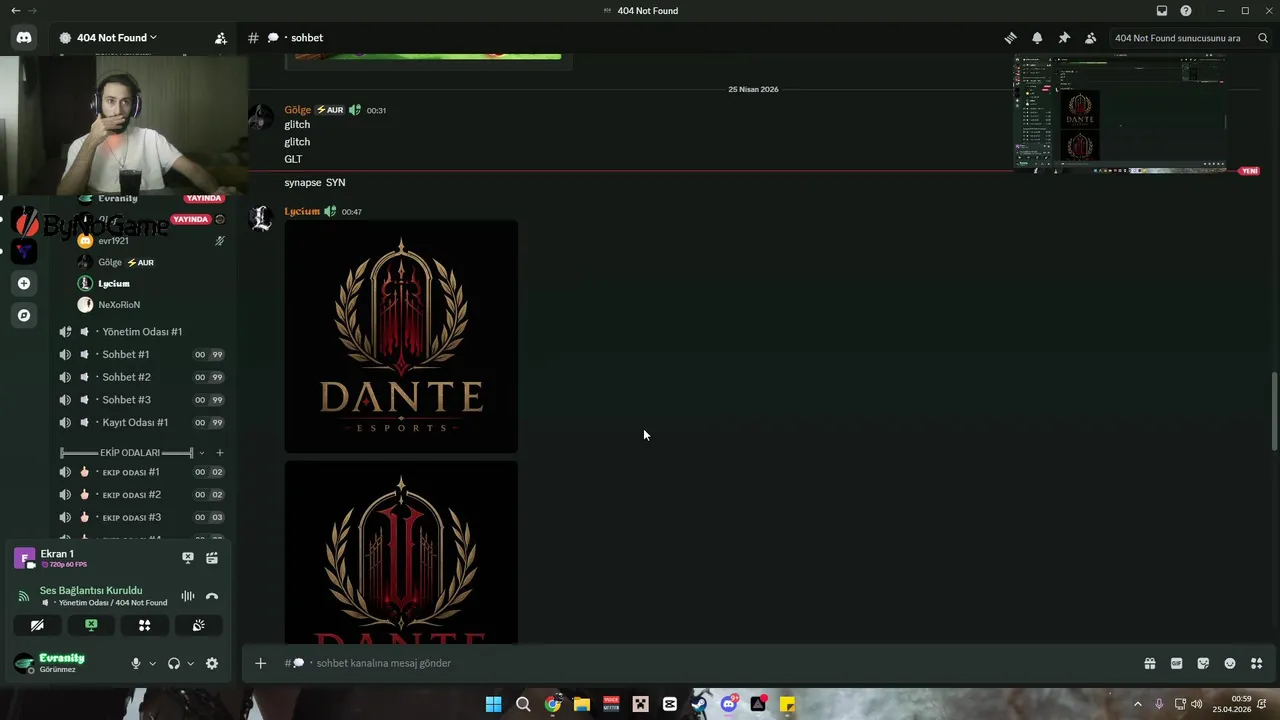Open headphone output options dropdown

tap(190, 663)
